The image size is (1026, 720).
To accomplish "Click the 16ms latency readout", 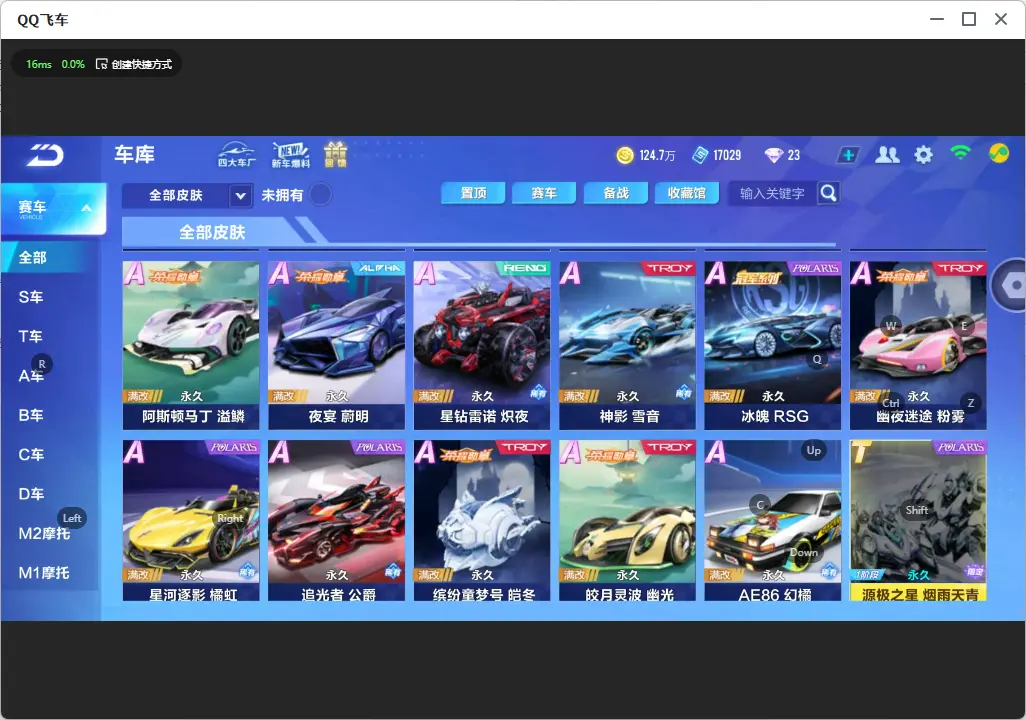I will [x=39, y=64].
